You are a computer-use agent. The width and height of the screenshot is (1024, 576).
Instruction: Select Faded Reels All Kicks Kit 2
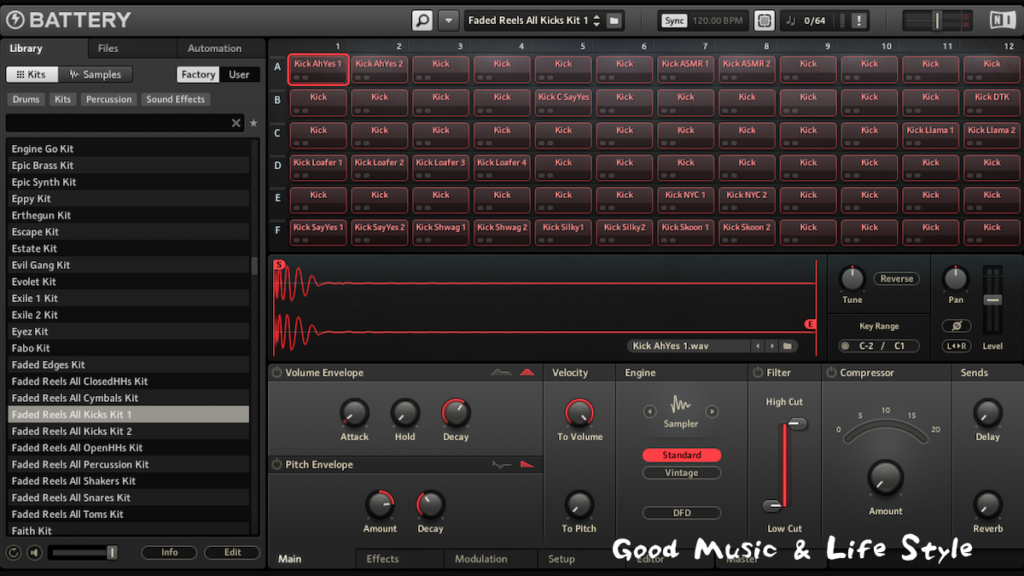[128, 431]
